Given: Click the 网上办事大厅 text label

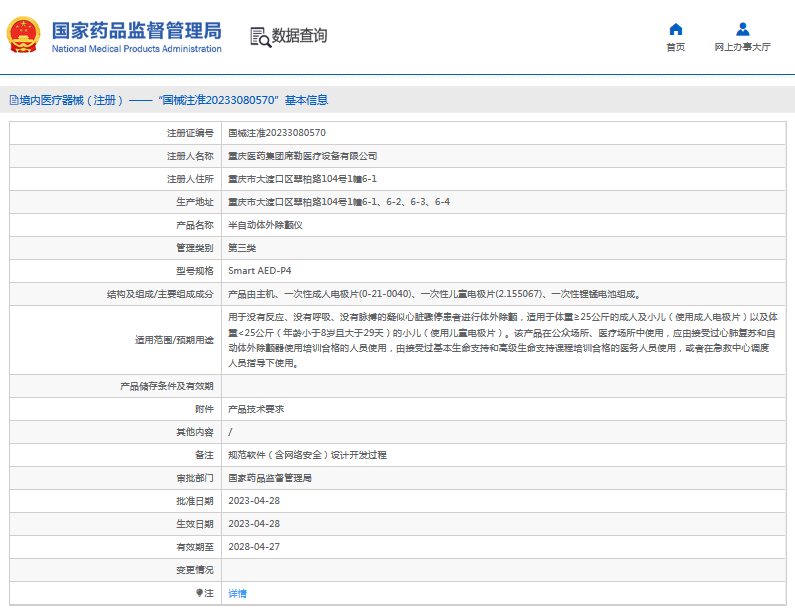Looking at the screenshot, I should (x=742, y=47).
